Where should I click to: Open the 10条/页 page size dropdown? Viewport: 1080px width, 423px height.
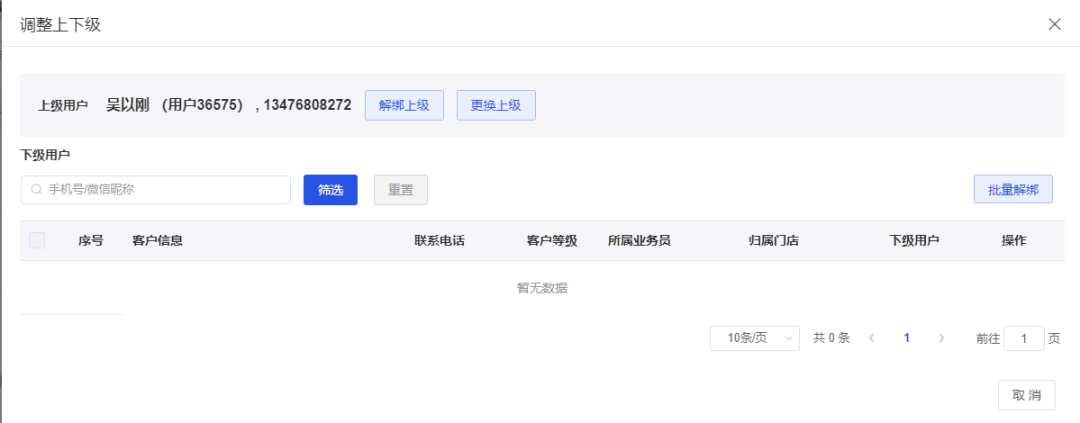click(755, 338)
